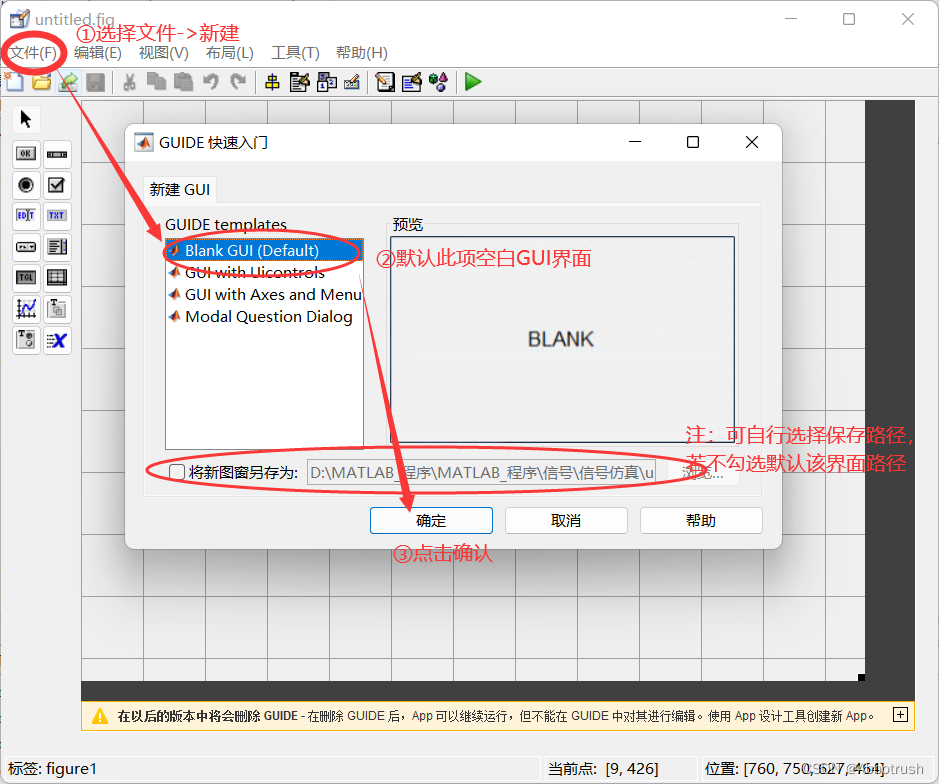Click the Paste clipboard icon
The image size is (939, 784).
183,82
